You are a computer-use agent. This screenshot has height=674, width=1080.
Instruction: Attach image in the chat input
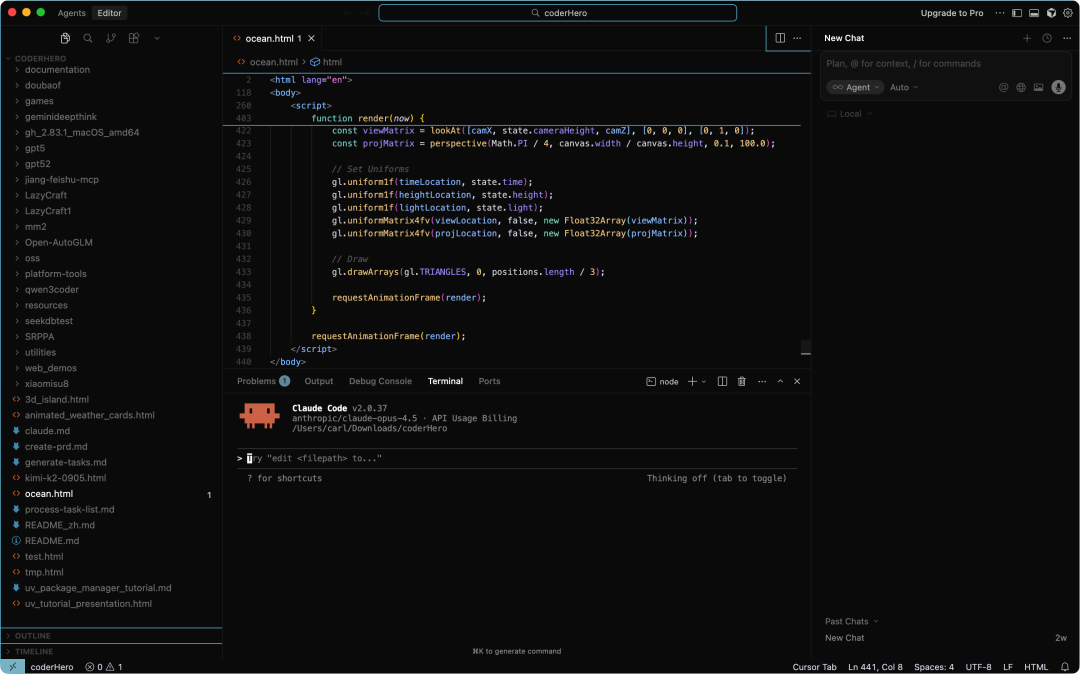pos(1038,87)
